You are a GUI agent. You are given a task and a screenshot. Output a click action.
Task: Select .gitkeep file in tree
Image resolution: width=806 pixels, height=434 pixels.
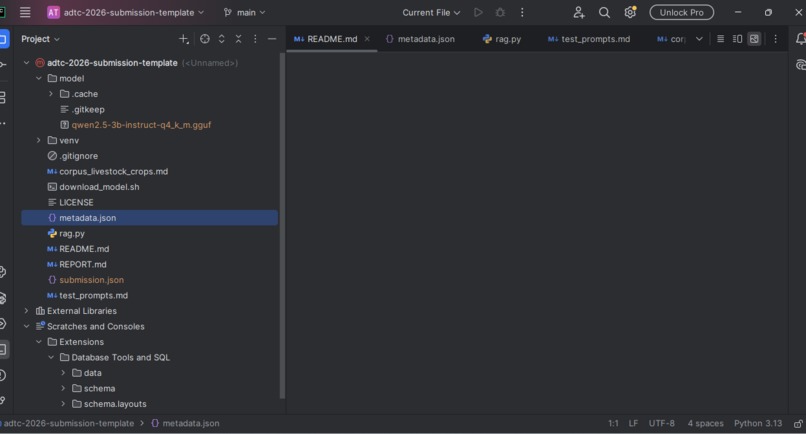click(82, 109)
